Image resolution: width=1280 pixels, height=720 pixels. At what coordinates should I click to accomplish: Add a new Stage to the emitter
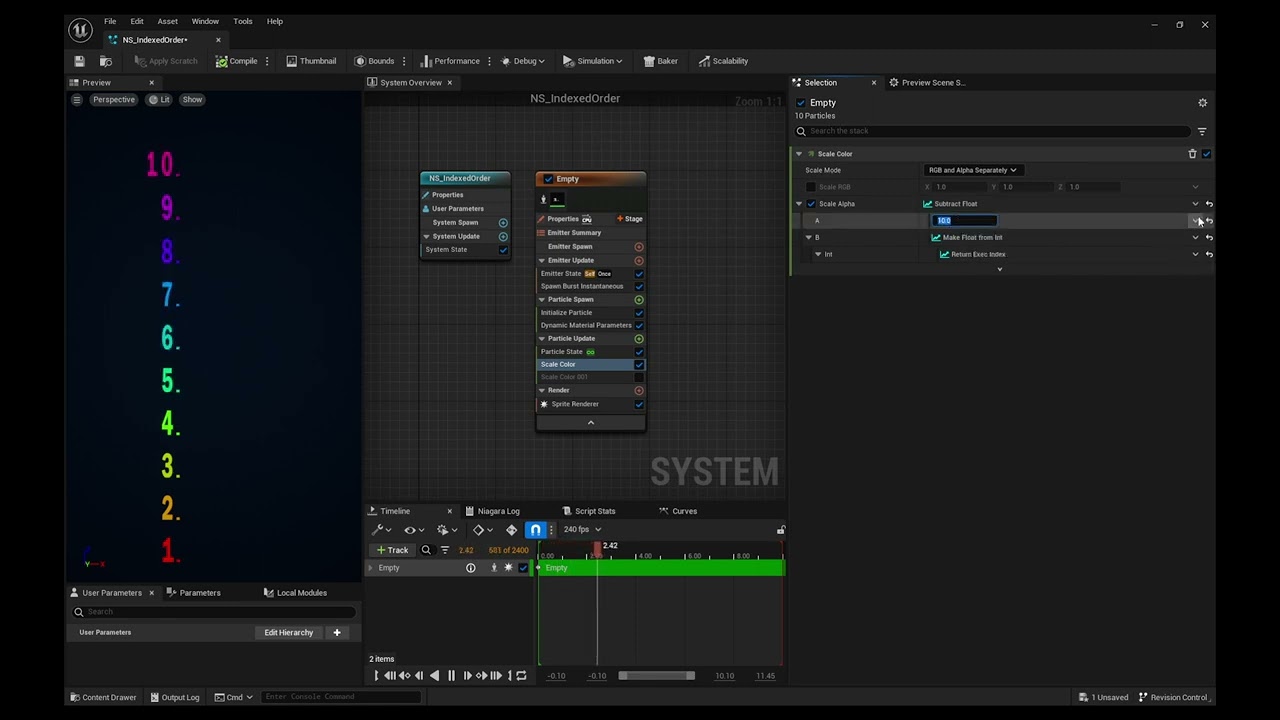[x=630, y=219]
